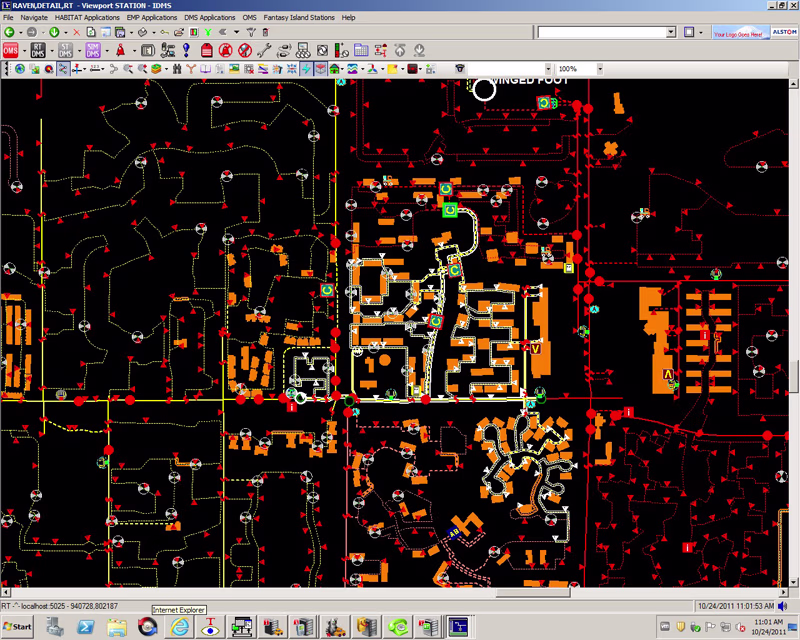Expand the layers stack dropdown arrow
This screenshot has height=640, width=800.
(166, 69)
